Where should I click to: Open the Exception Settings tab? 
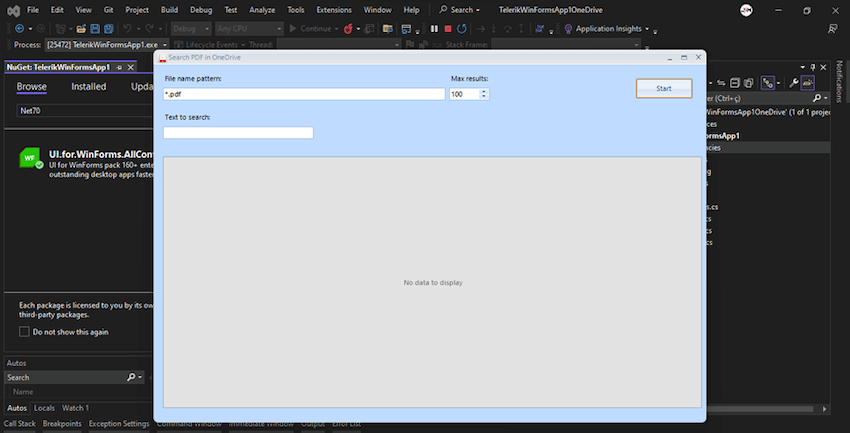pos(119,424)
